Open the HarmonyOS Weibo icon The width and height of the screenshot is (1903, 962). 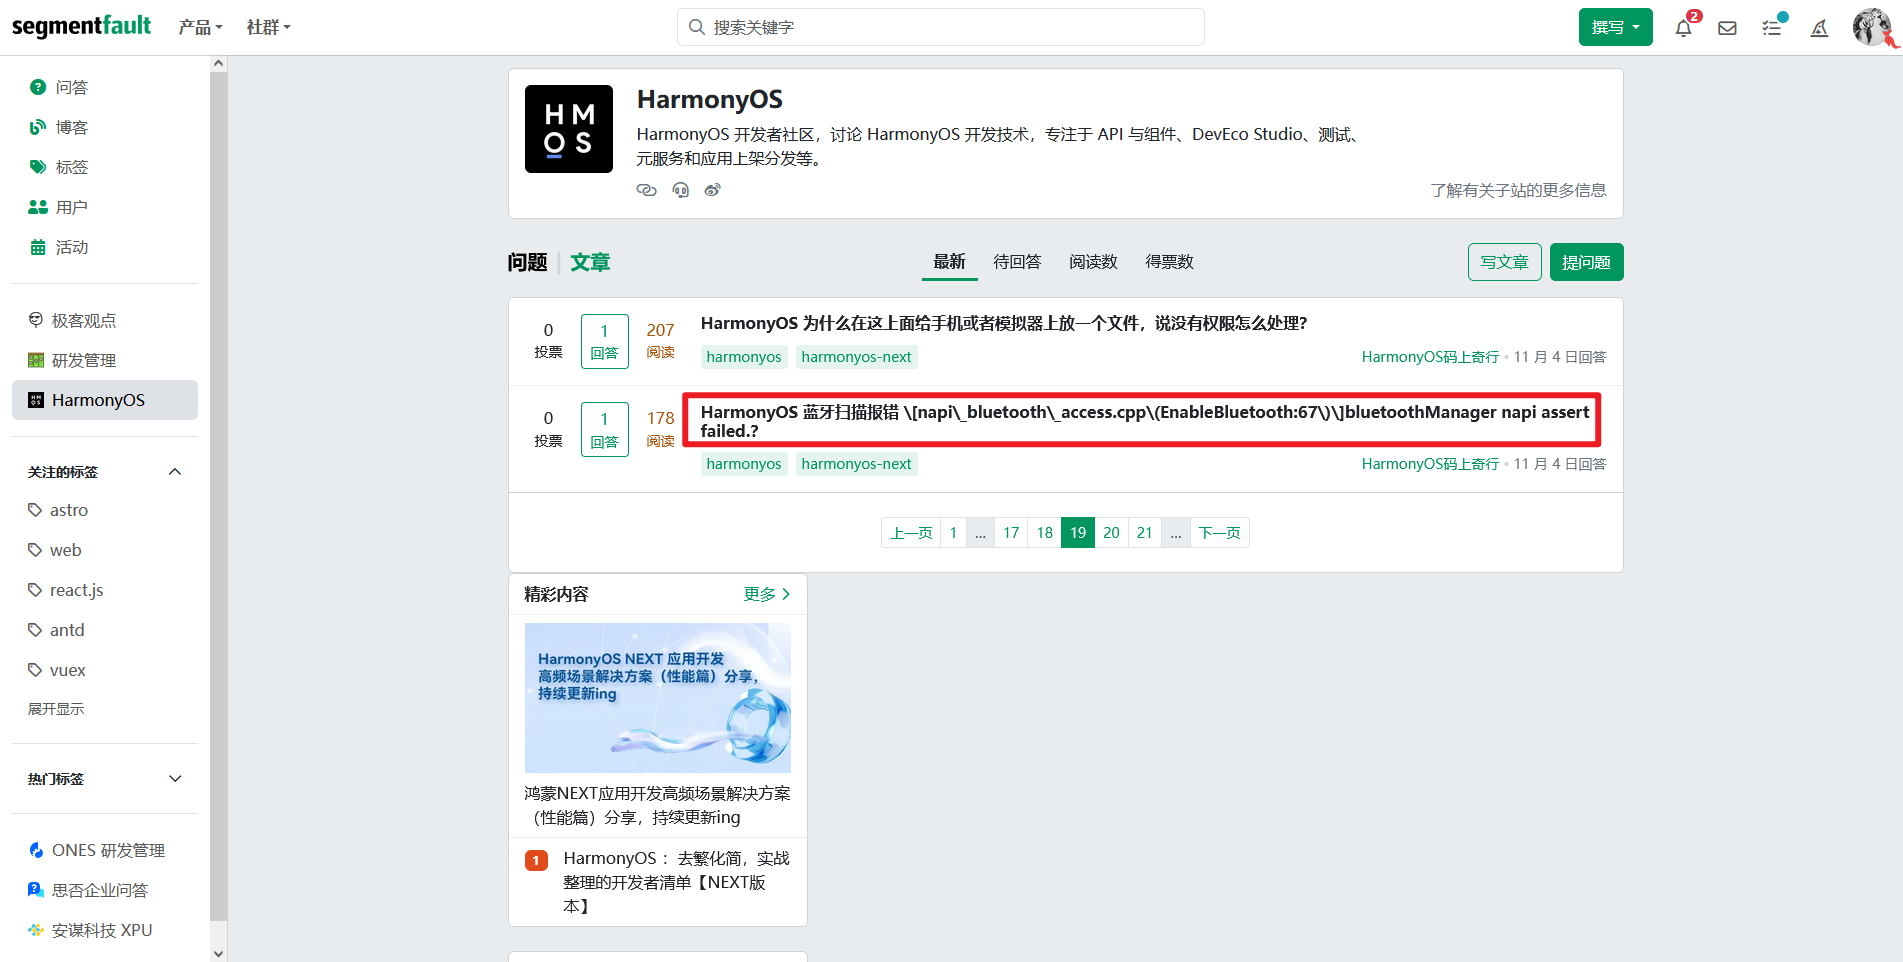[712, 190]
